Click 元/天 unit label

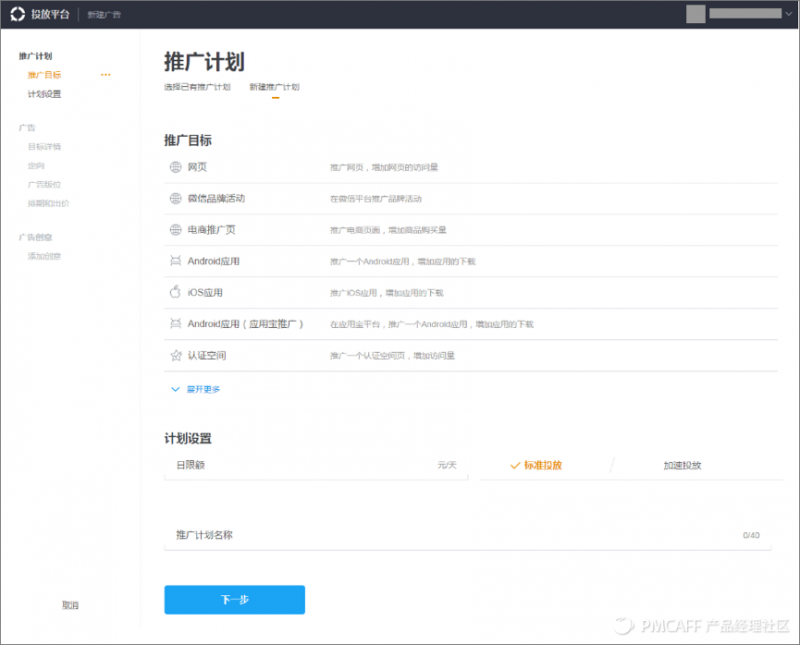[x=447, y=465]
